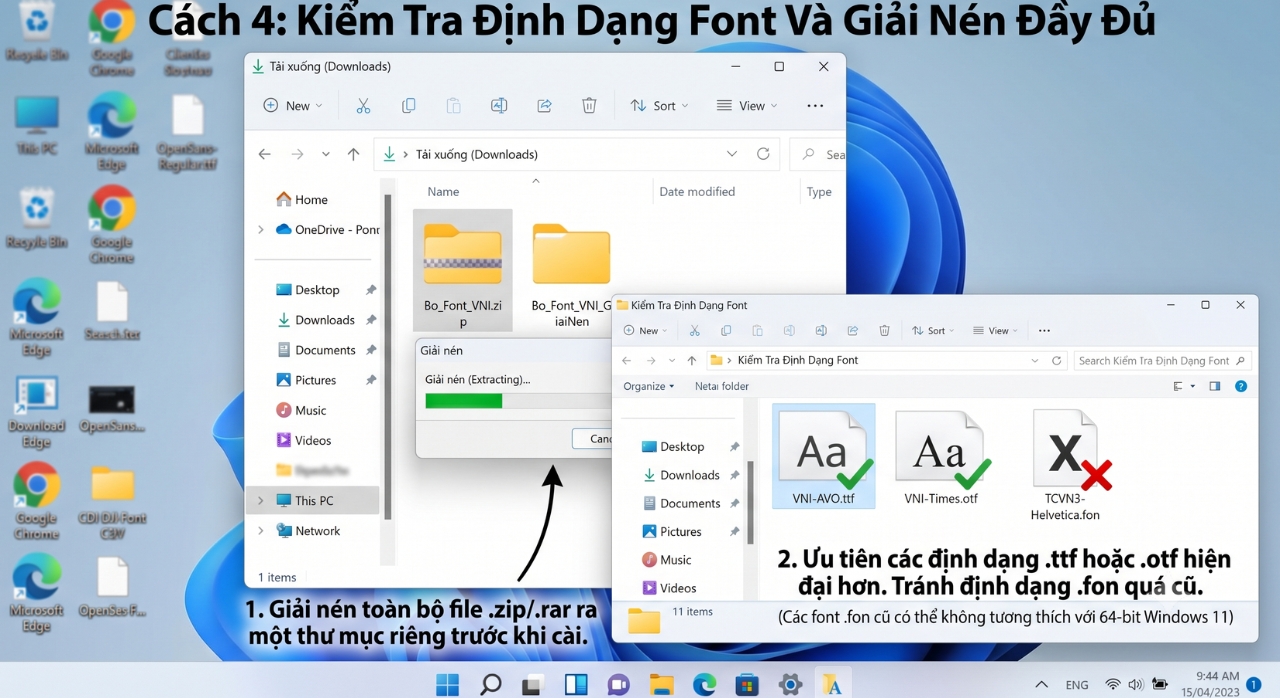This screenshot has height=698, width=1280.
Task: Click the Giải nén green progress bar
Action: [463, 401]
